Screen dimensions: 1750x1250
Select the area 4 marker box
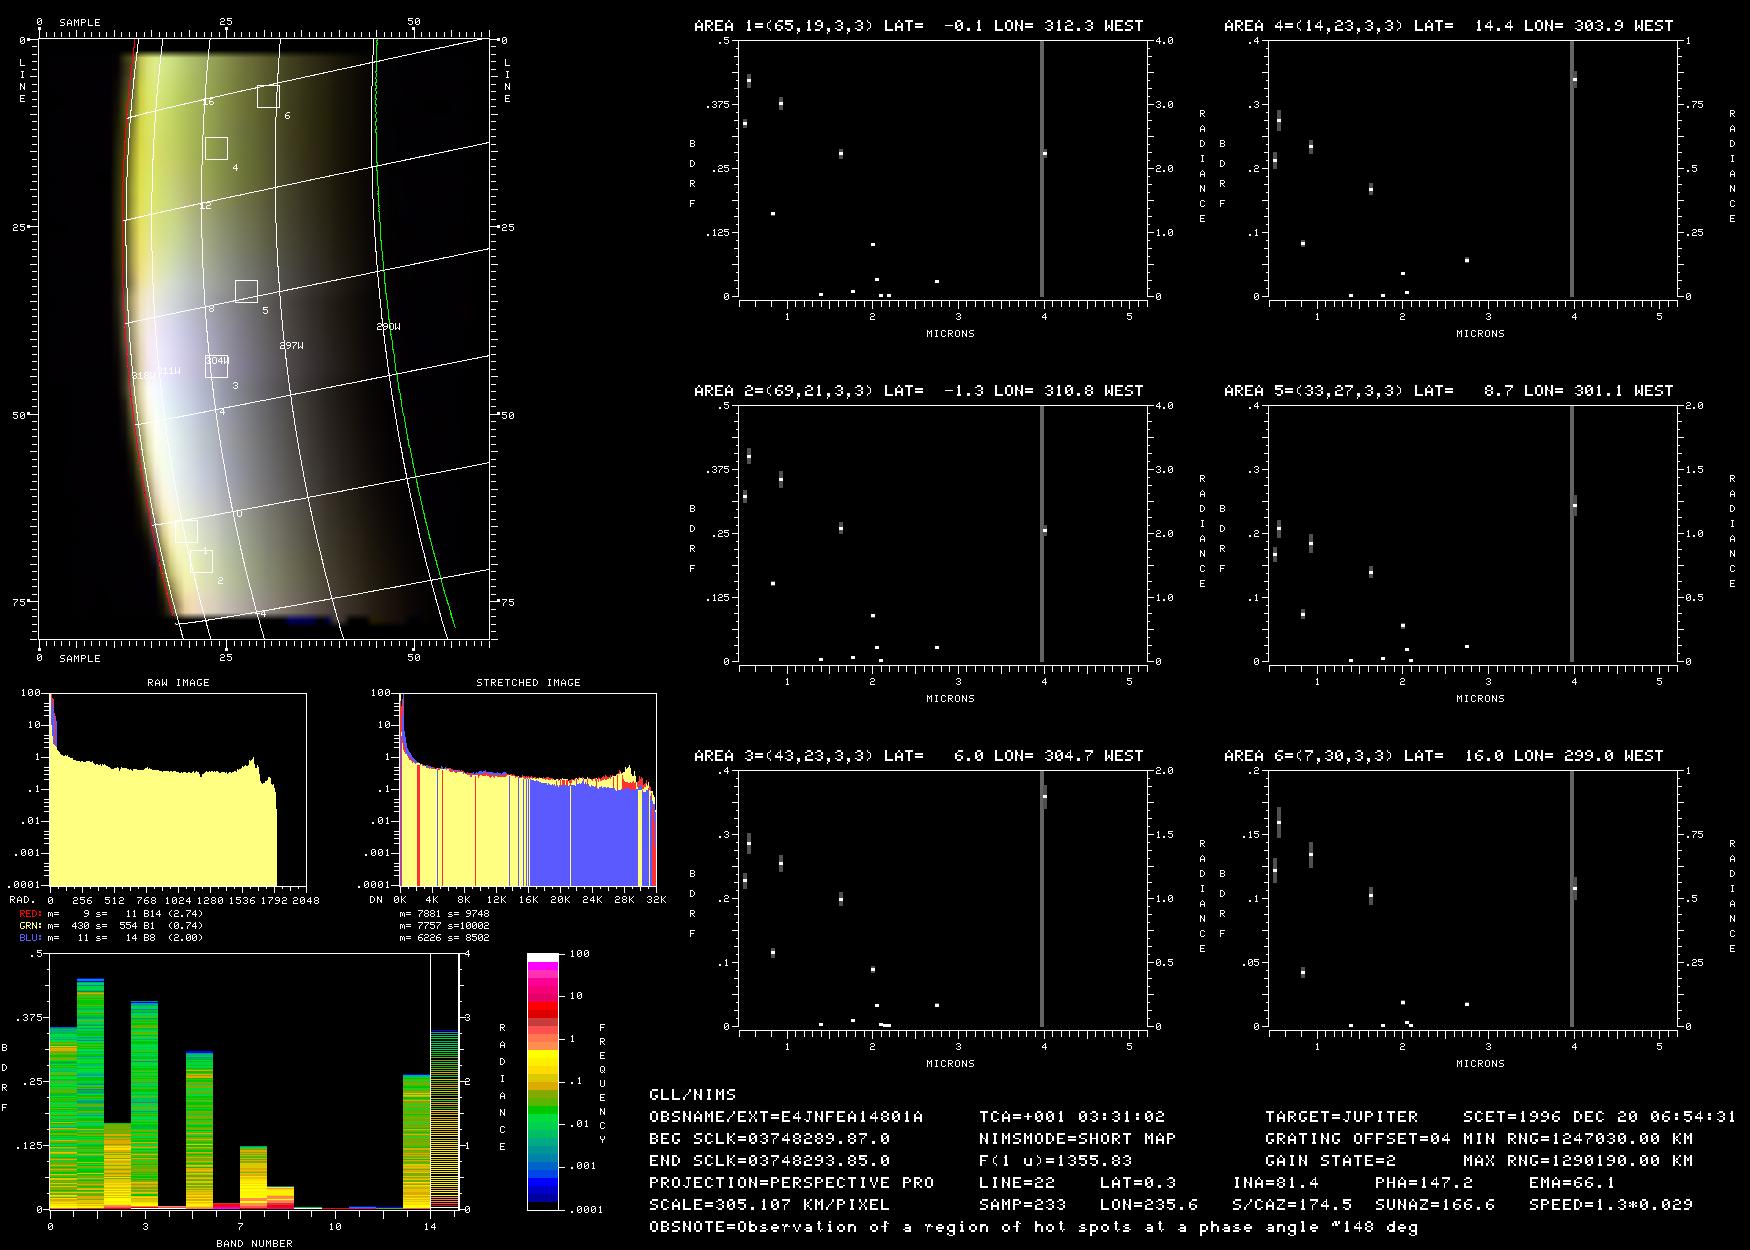pos(216,148)
